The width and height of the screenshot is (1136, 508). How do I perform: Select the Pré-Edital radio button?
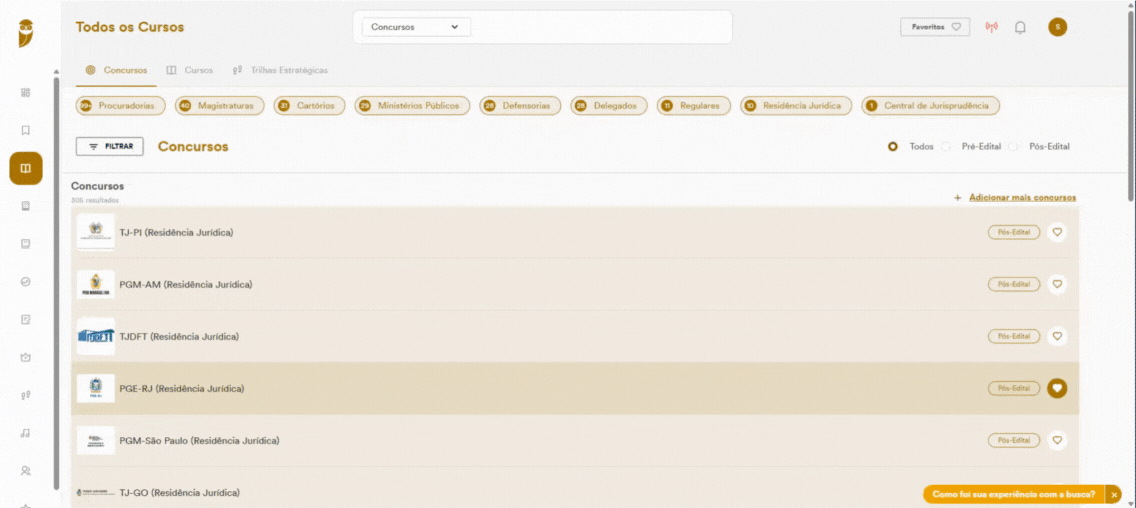946,146
